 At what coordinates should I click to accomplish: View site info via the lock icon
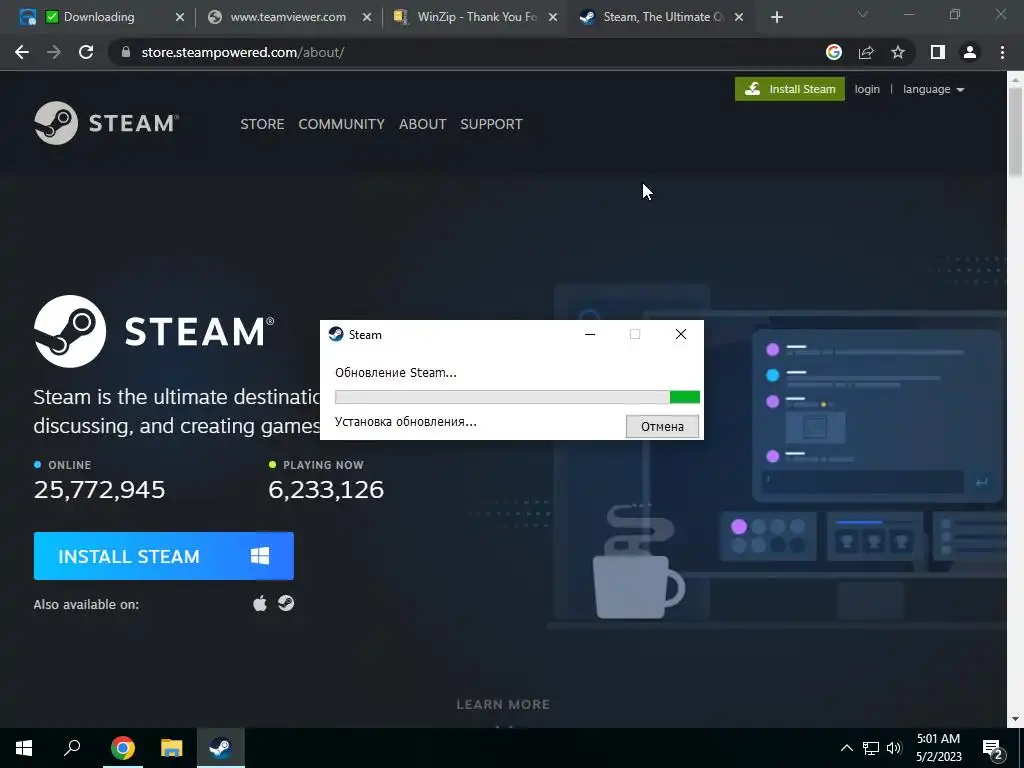(x=126, y=52)
